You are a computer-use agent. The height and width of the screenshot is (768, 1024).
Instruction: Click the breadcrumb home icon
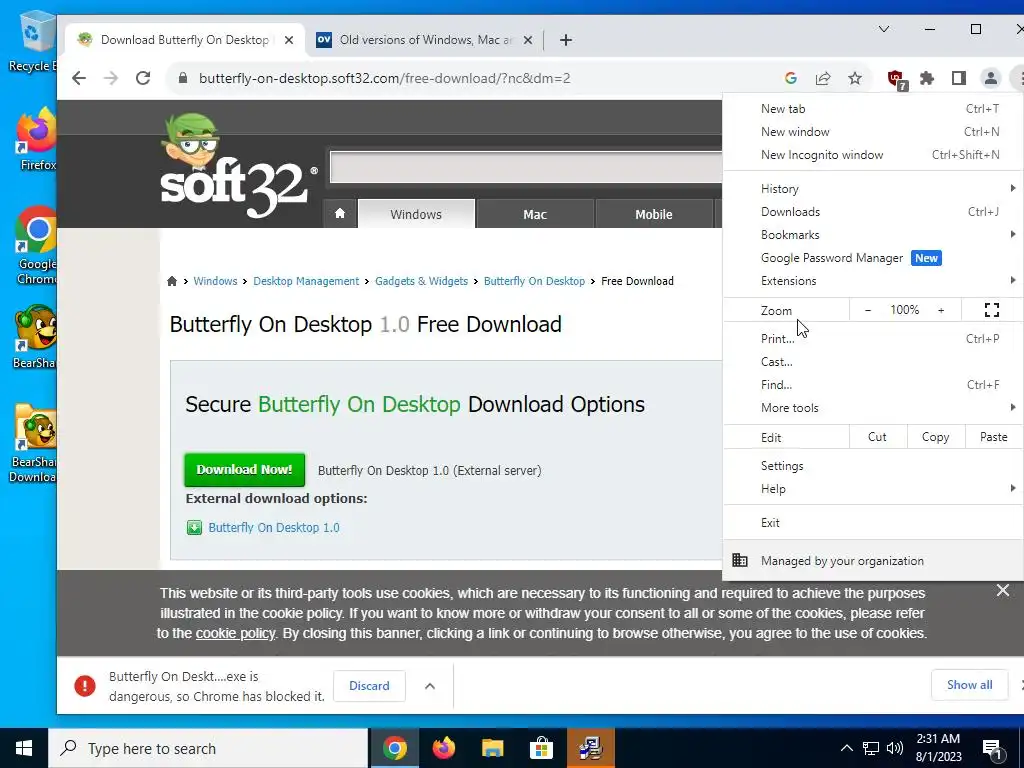(x=172, y=281)
